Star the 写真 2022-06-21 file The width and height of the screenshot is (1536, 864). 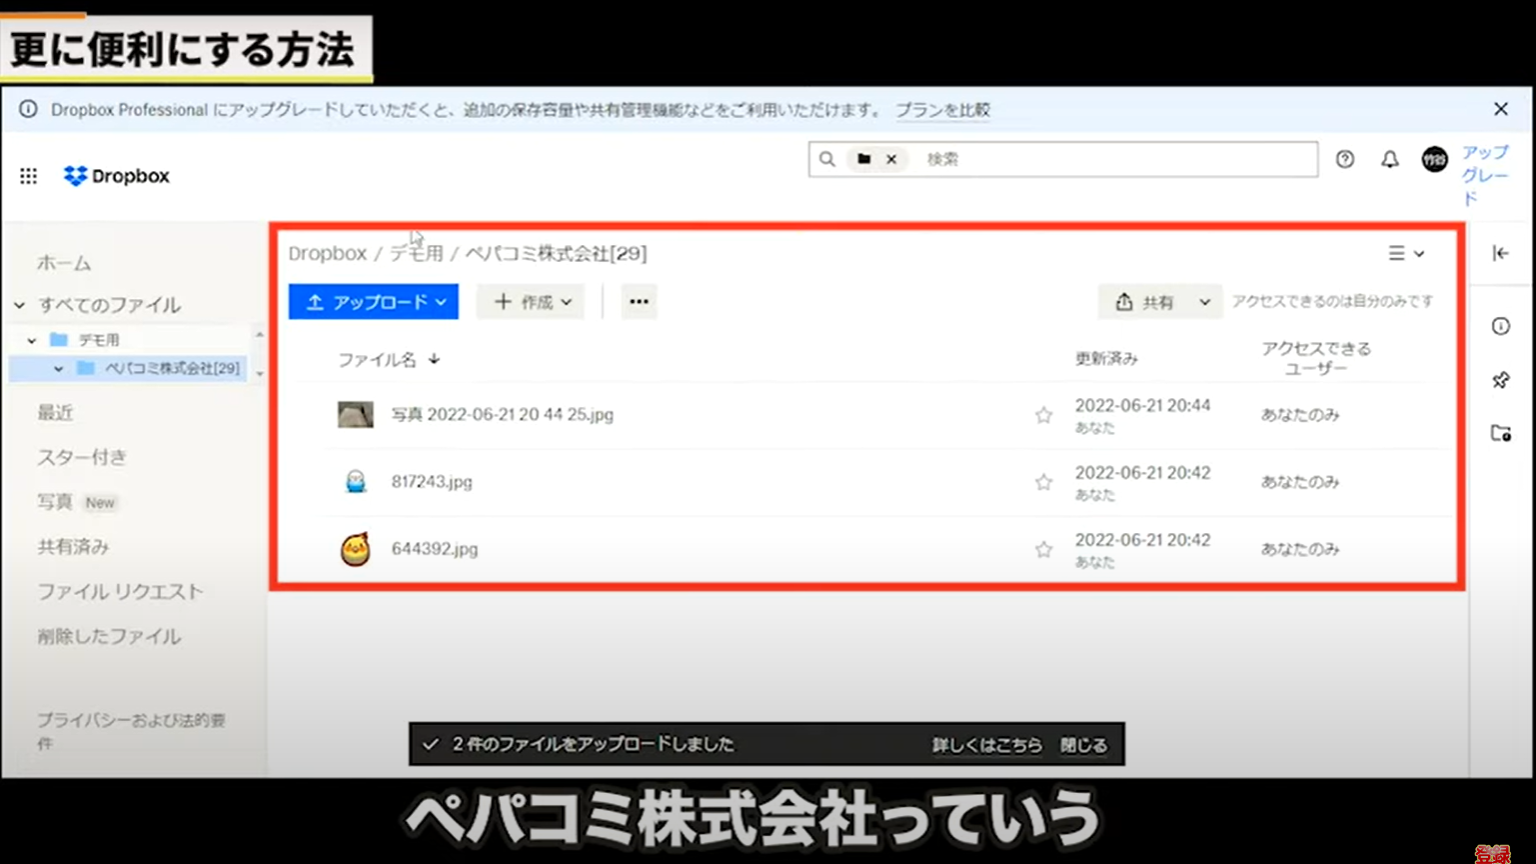1043,415
